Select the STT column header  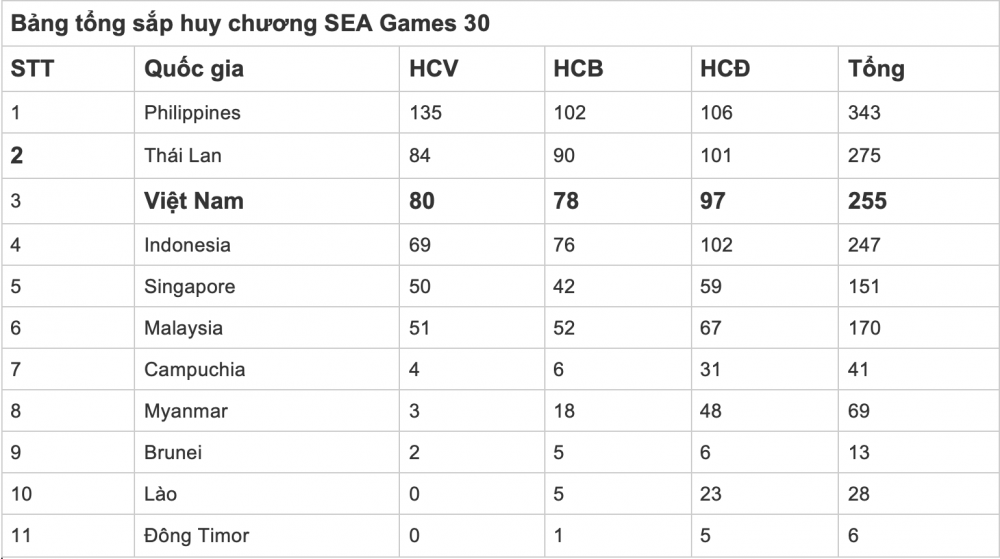(32, 69)
